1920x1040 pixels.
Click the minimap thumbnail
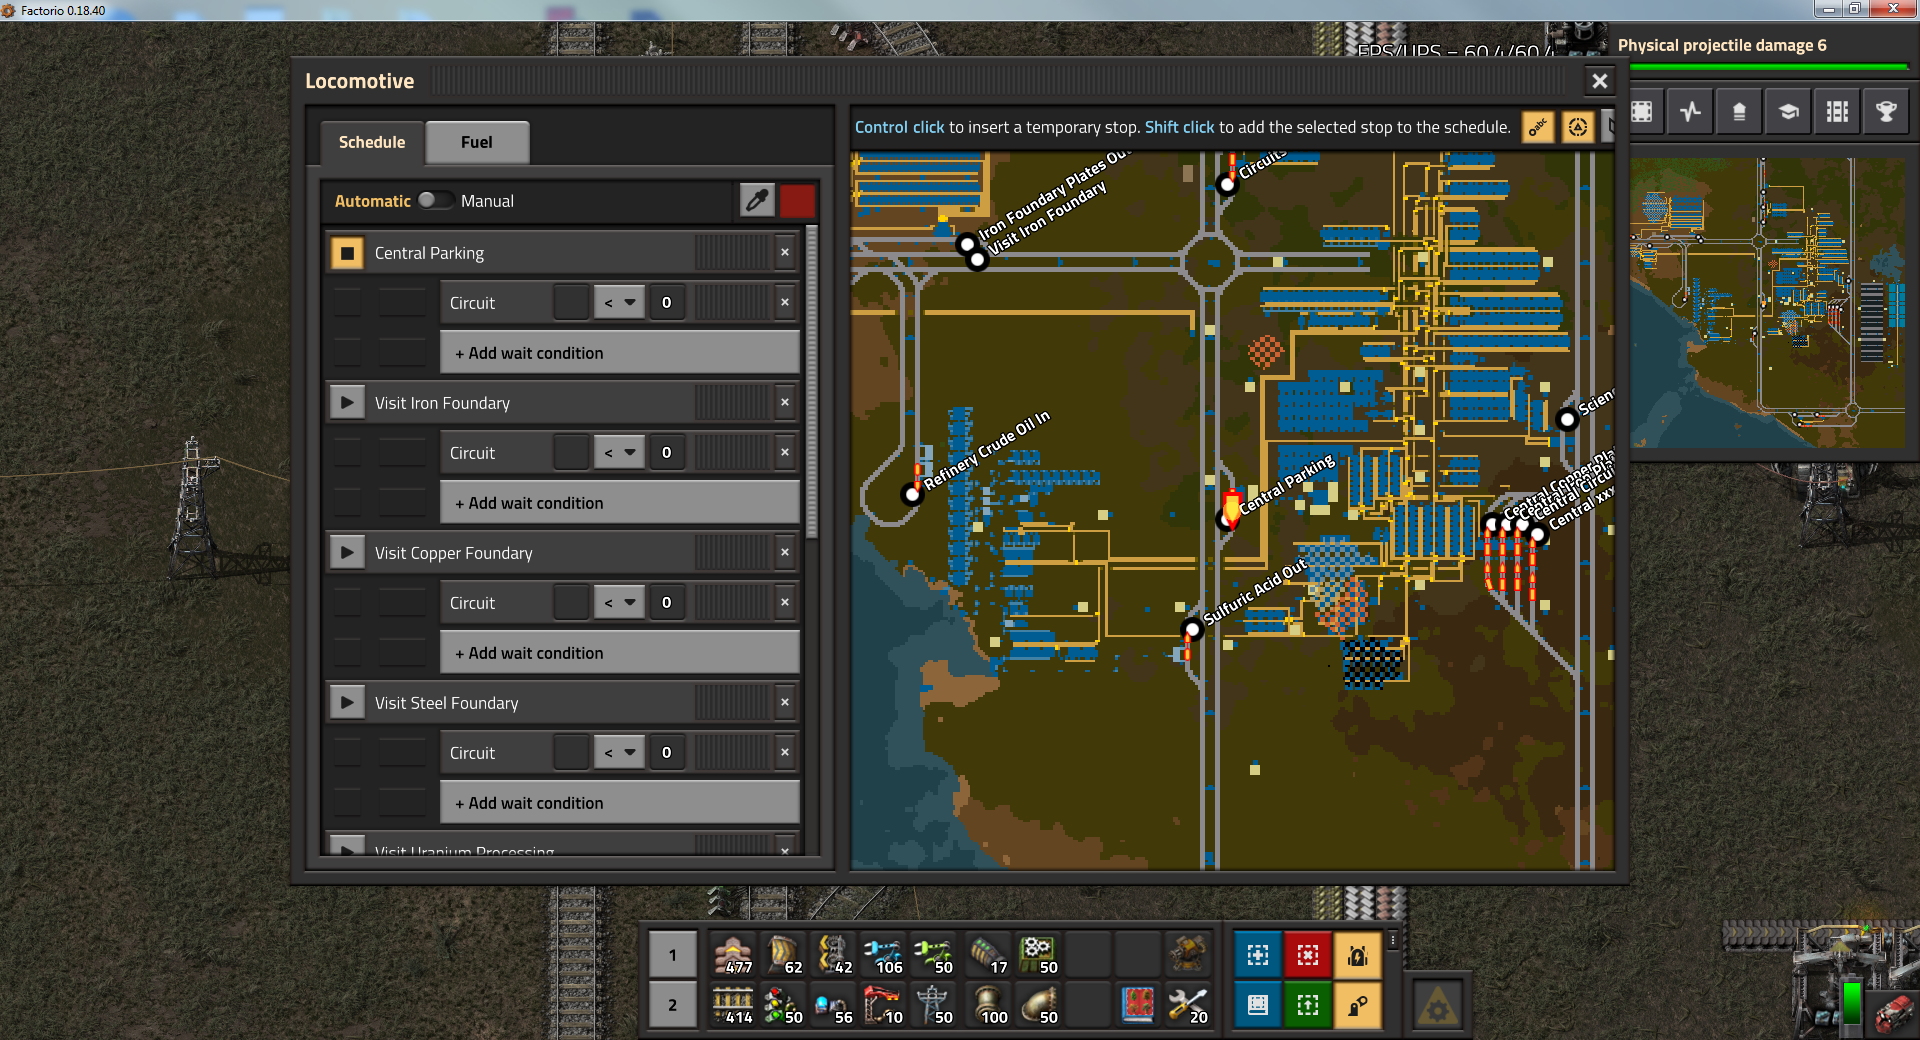[1769, 302]
